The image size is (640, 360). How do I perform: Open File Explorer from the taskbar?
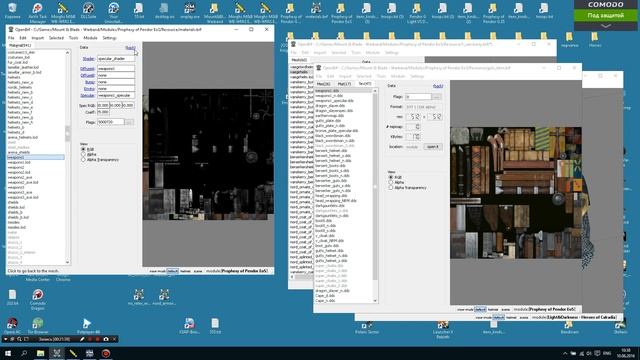40,353
